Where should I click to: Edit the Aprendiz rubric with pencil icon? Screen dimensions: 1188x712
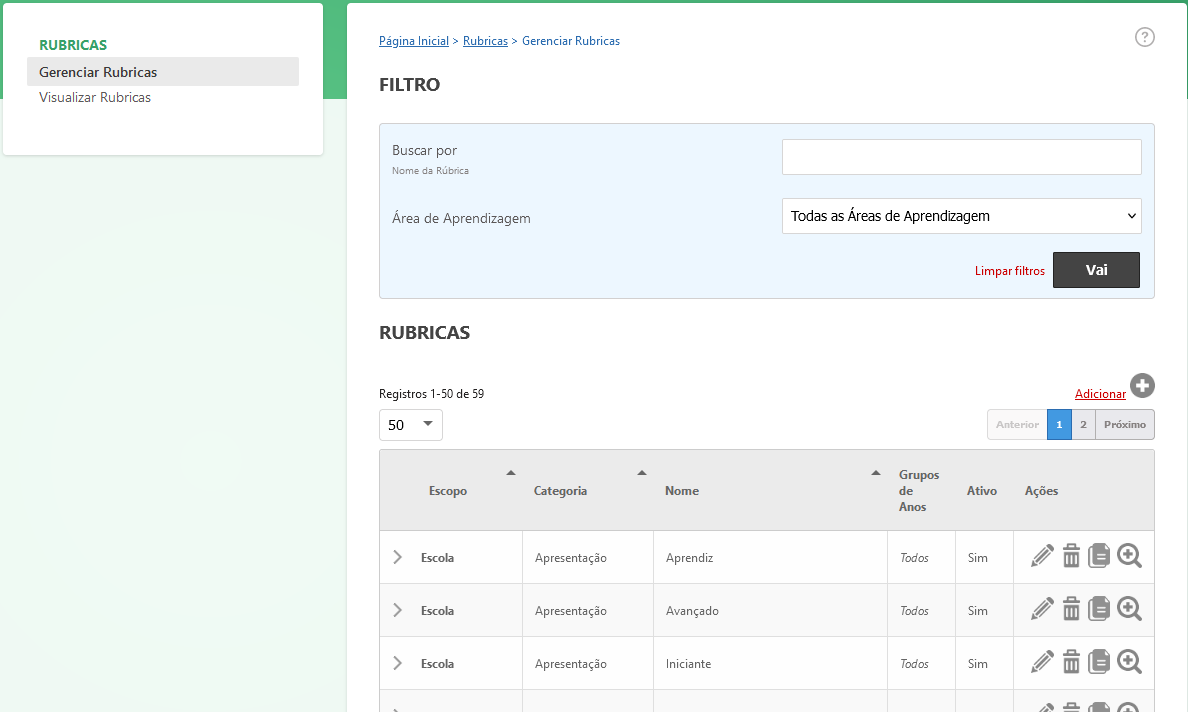(1042, 556)
